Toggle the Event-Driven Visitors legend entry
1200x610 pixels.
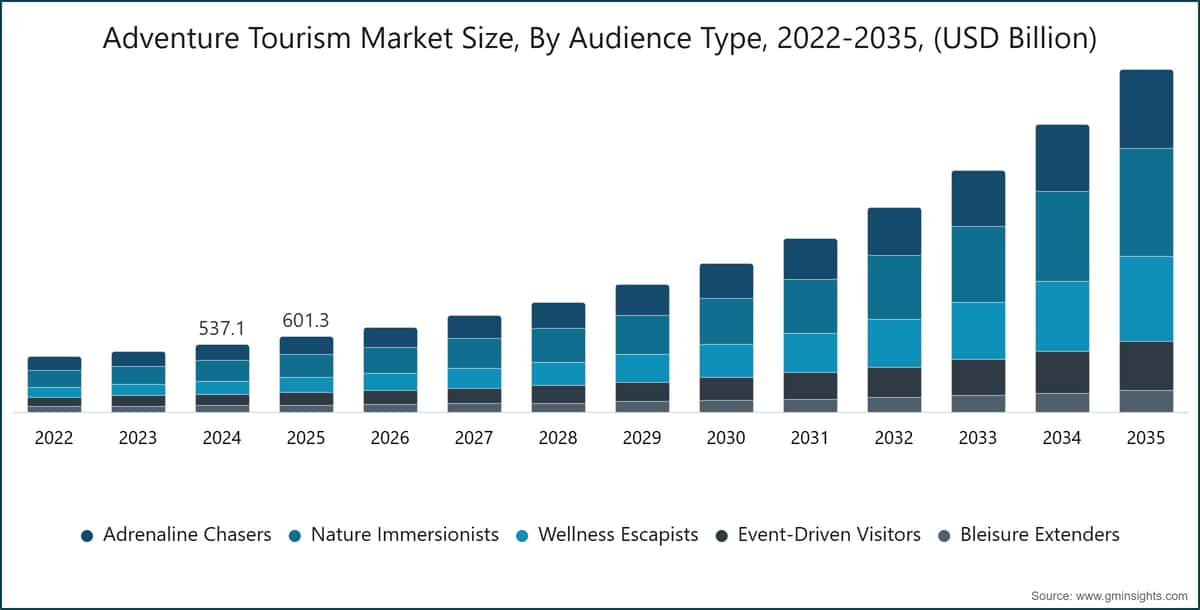[818, 535]
